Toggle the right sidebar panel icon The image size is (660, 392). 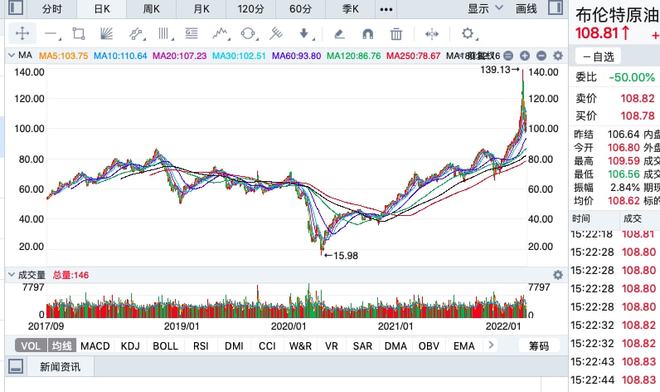(556, 8)
